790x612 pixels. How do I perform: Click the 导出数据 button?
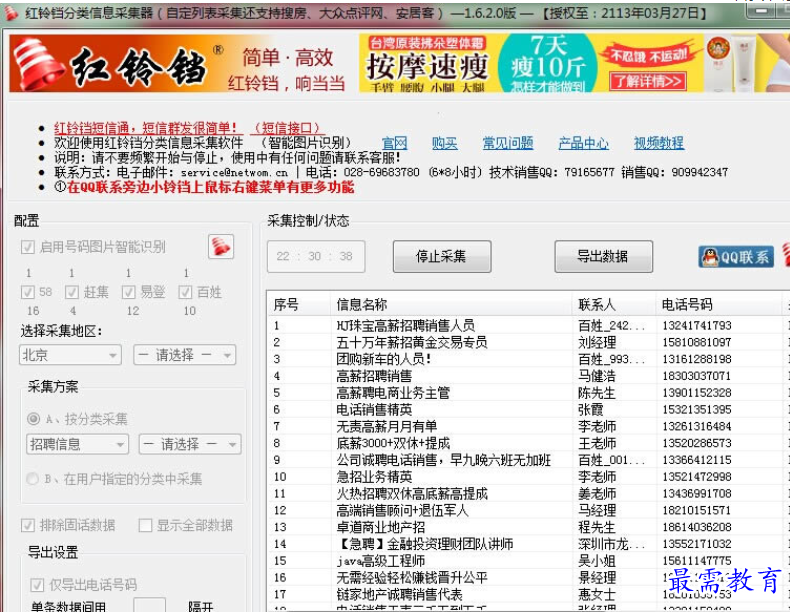point(604,256)
